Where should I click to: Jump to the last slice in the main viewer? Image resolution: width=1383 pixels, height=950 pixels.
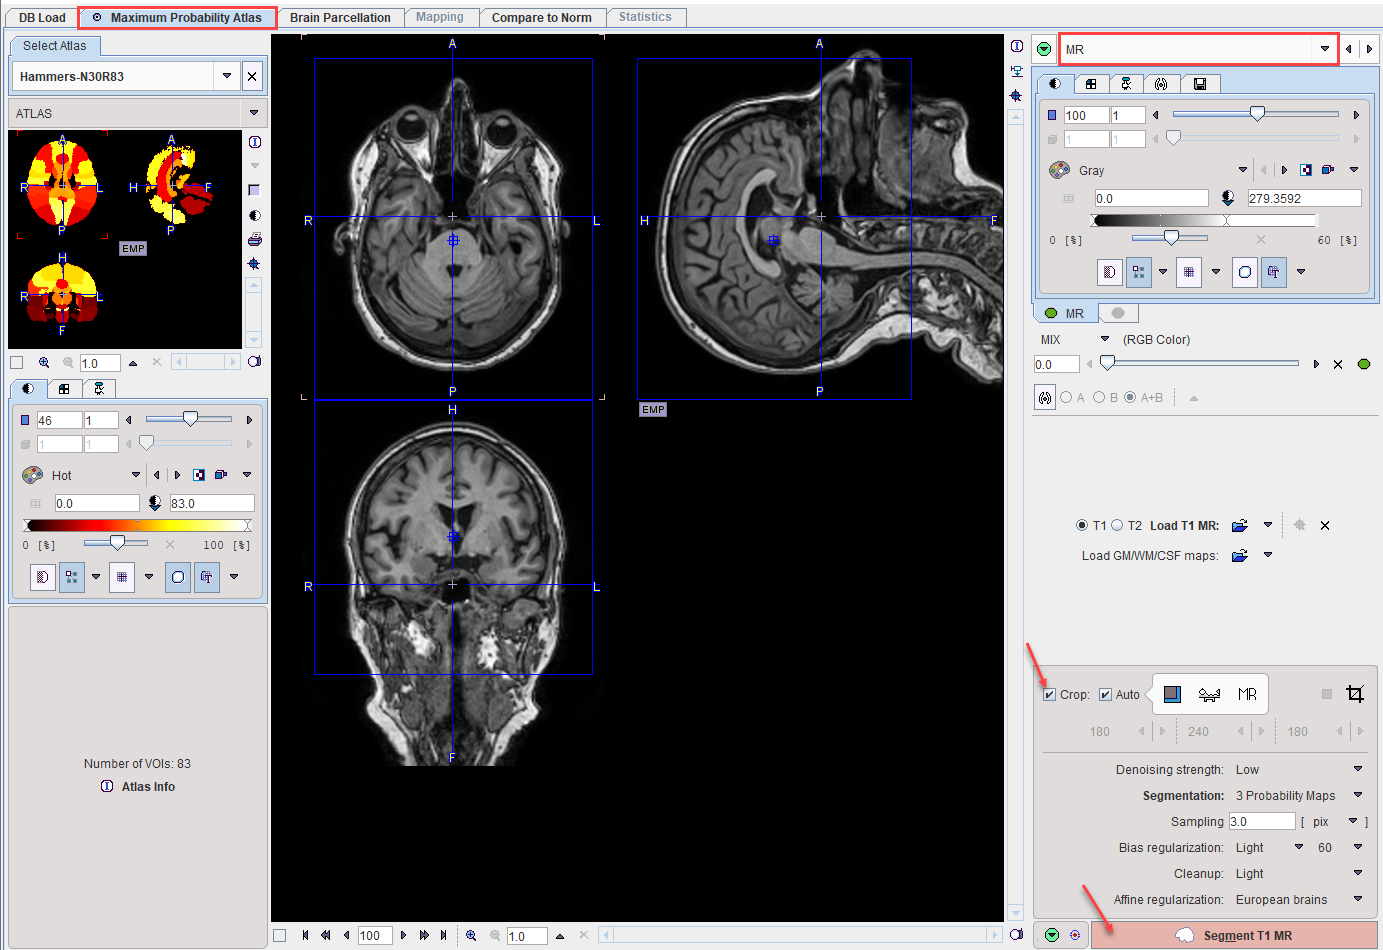444,935
